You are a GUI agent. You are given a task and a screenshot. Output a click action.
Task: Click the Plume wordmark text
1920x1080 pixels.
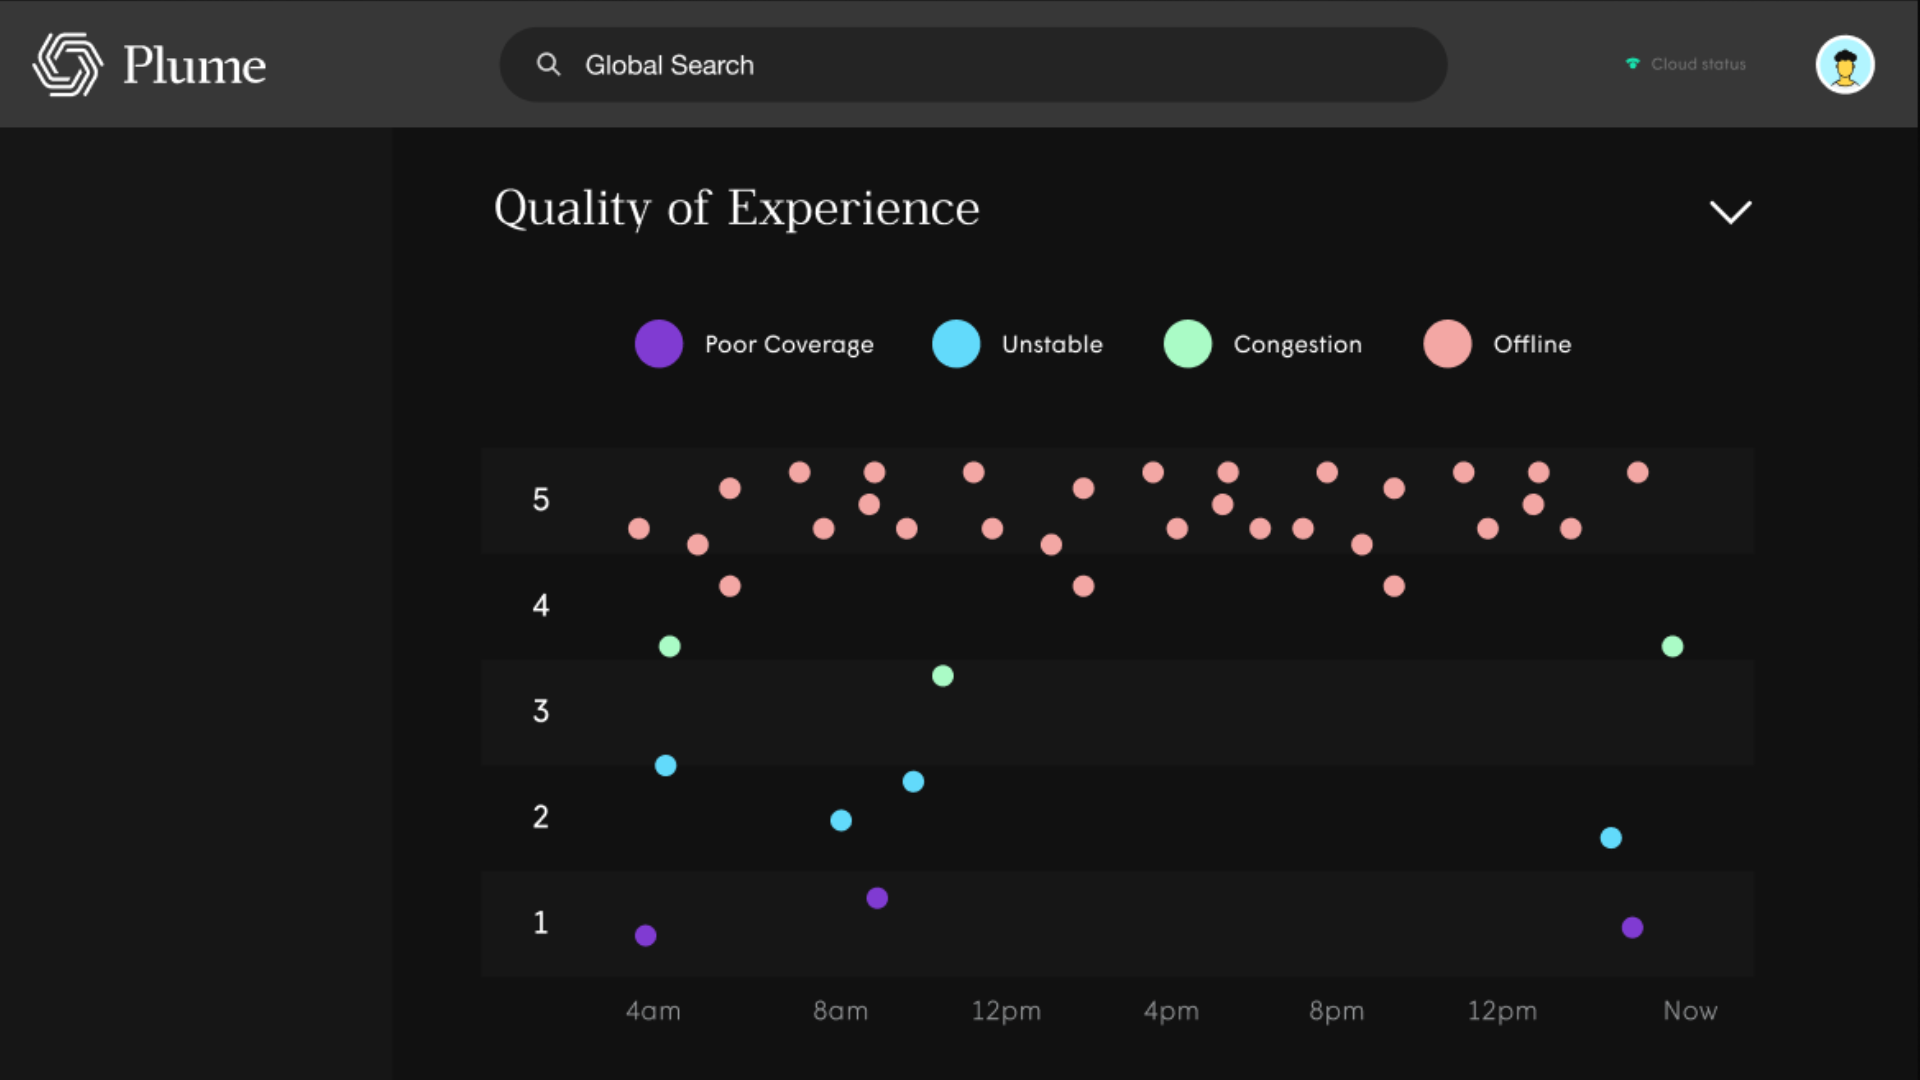(x=194, y=66)
